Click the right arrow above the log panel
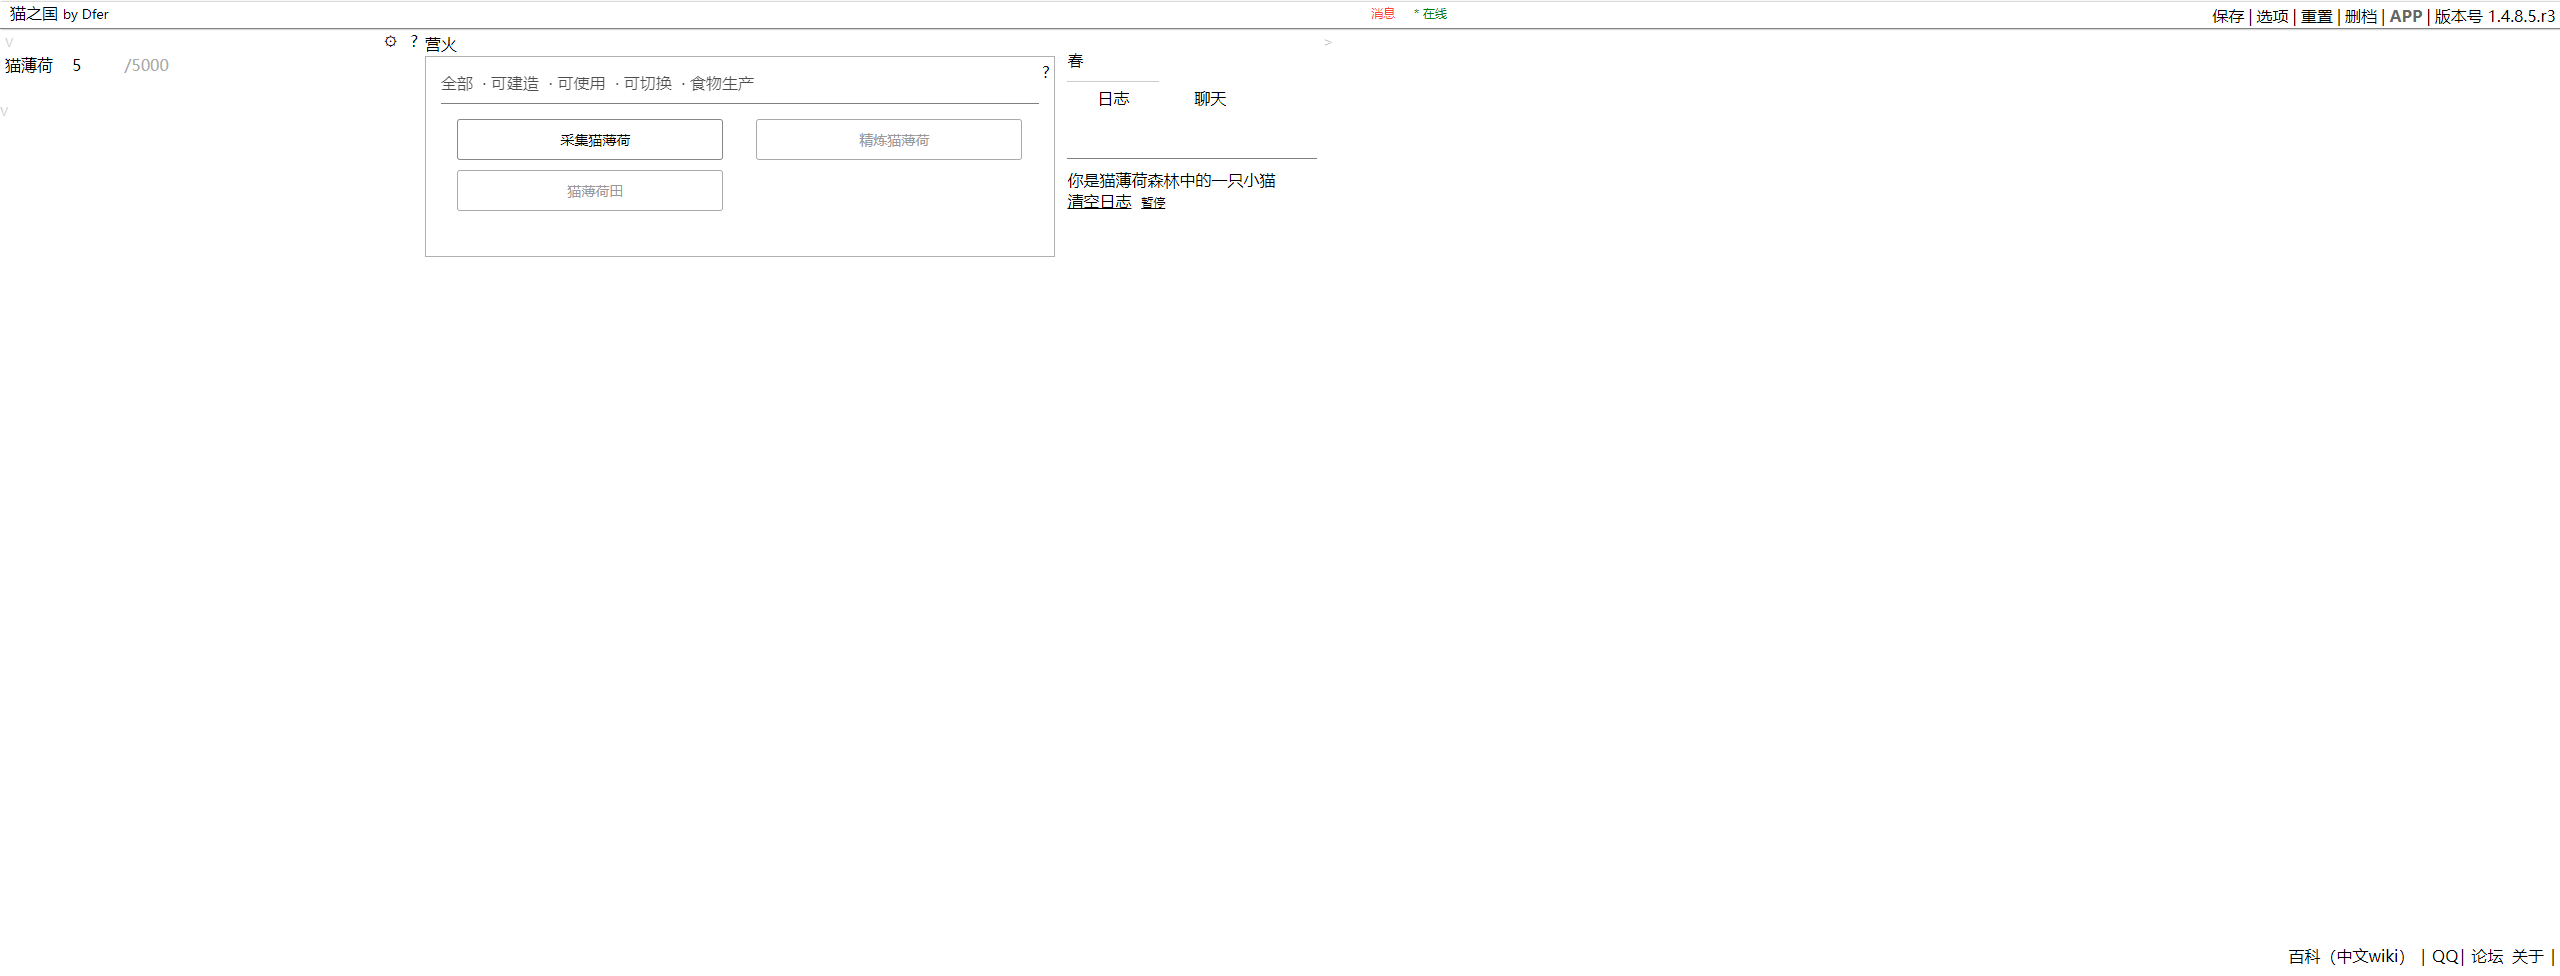The image size is (2560, 976). tap(1327, 43)
